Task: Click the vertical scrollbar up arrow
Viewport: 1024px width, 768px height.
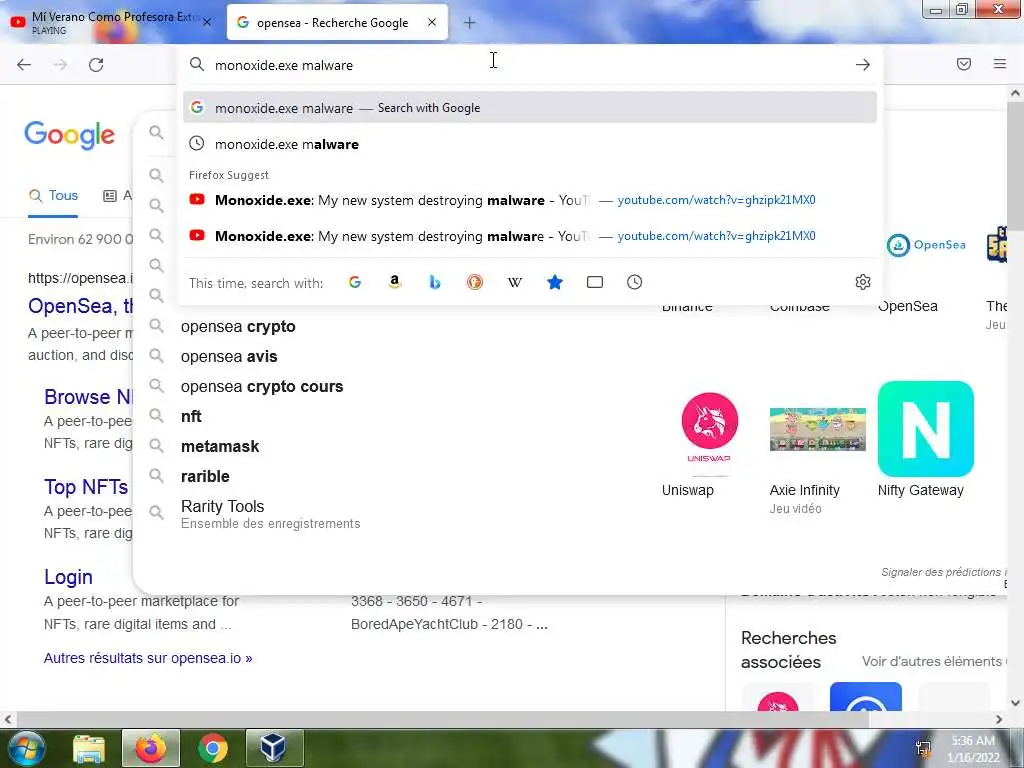Action: coord(1016,93)
